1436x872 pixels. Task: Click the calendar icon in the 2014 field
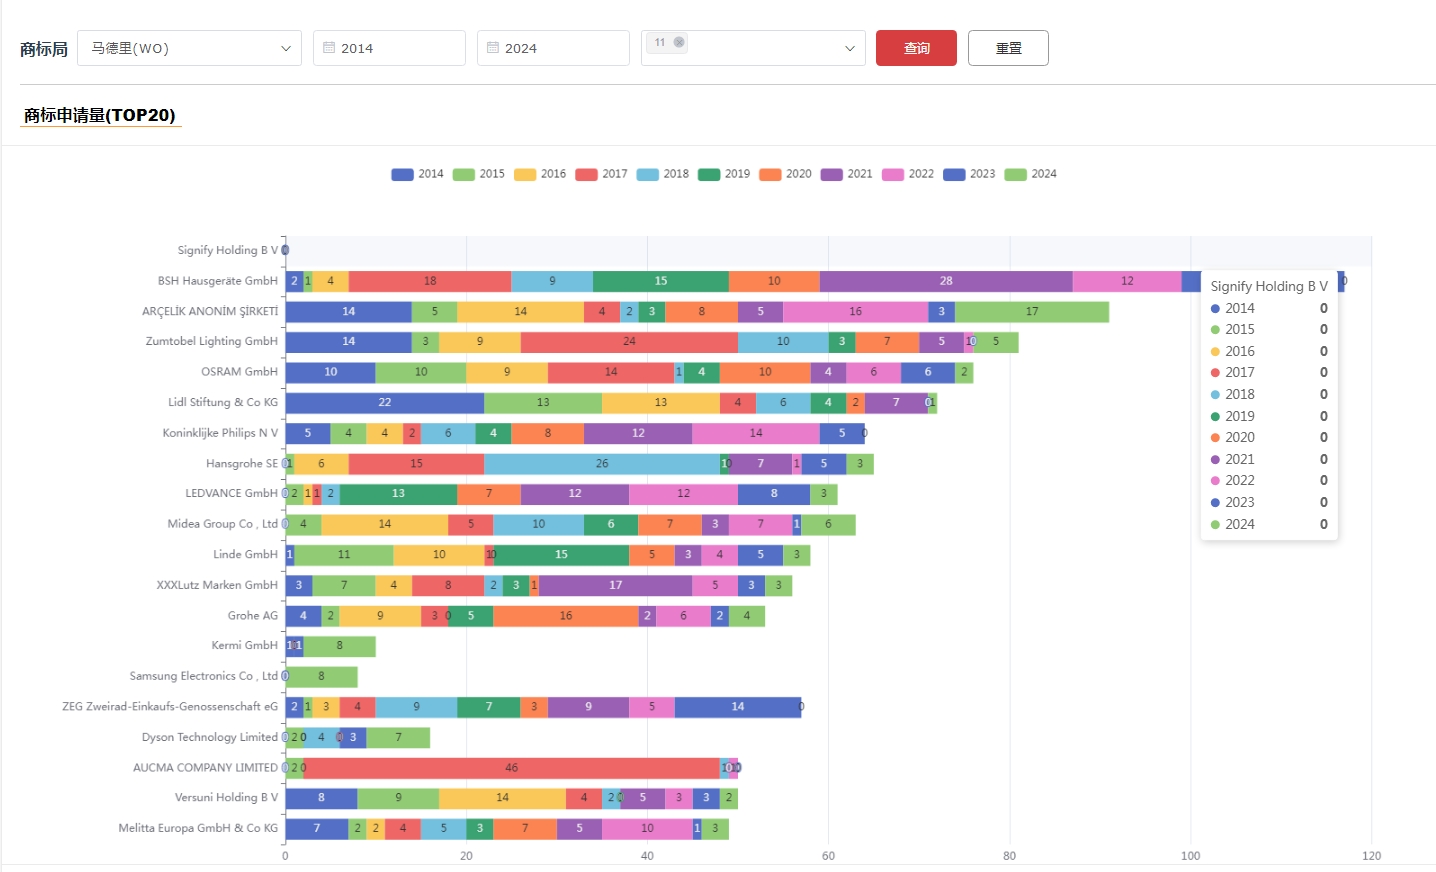coord(329,48)
